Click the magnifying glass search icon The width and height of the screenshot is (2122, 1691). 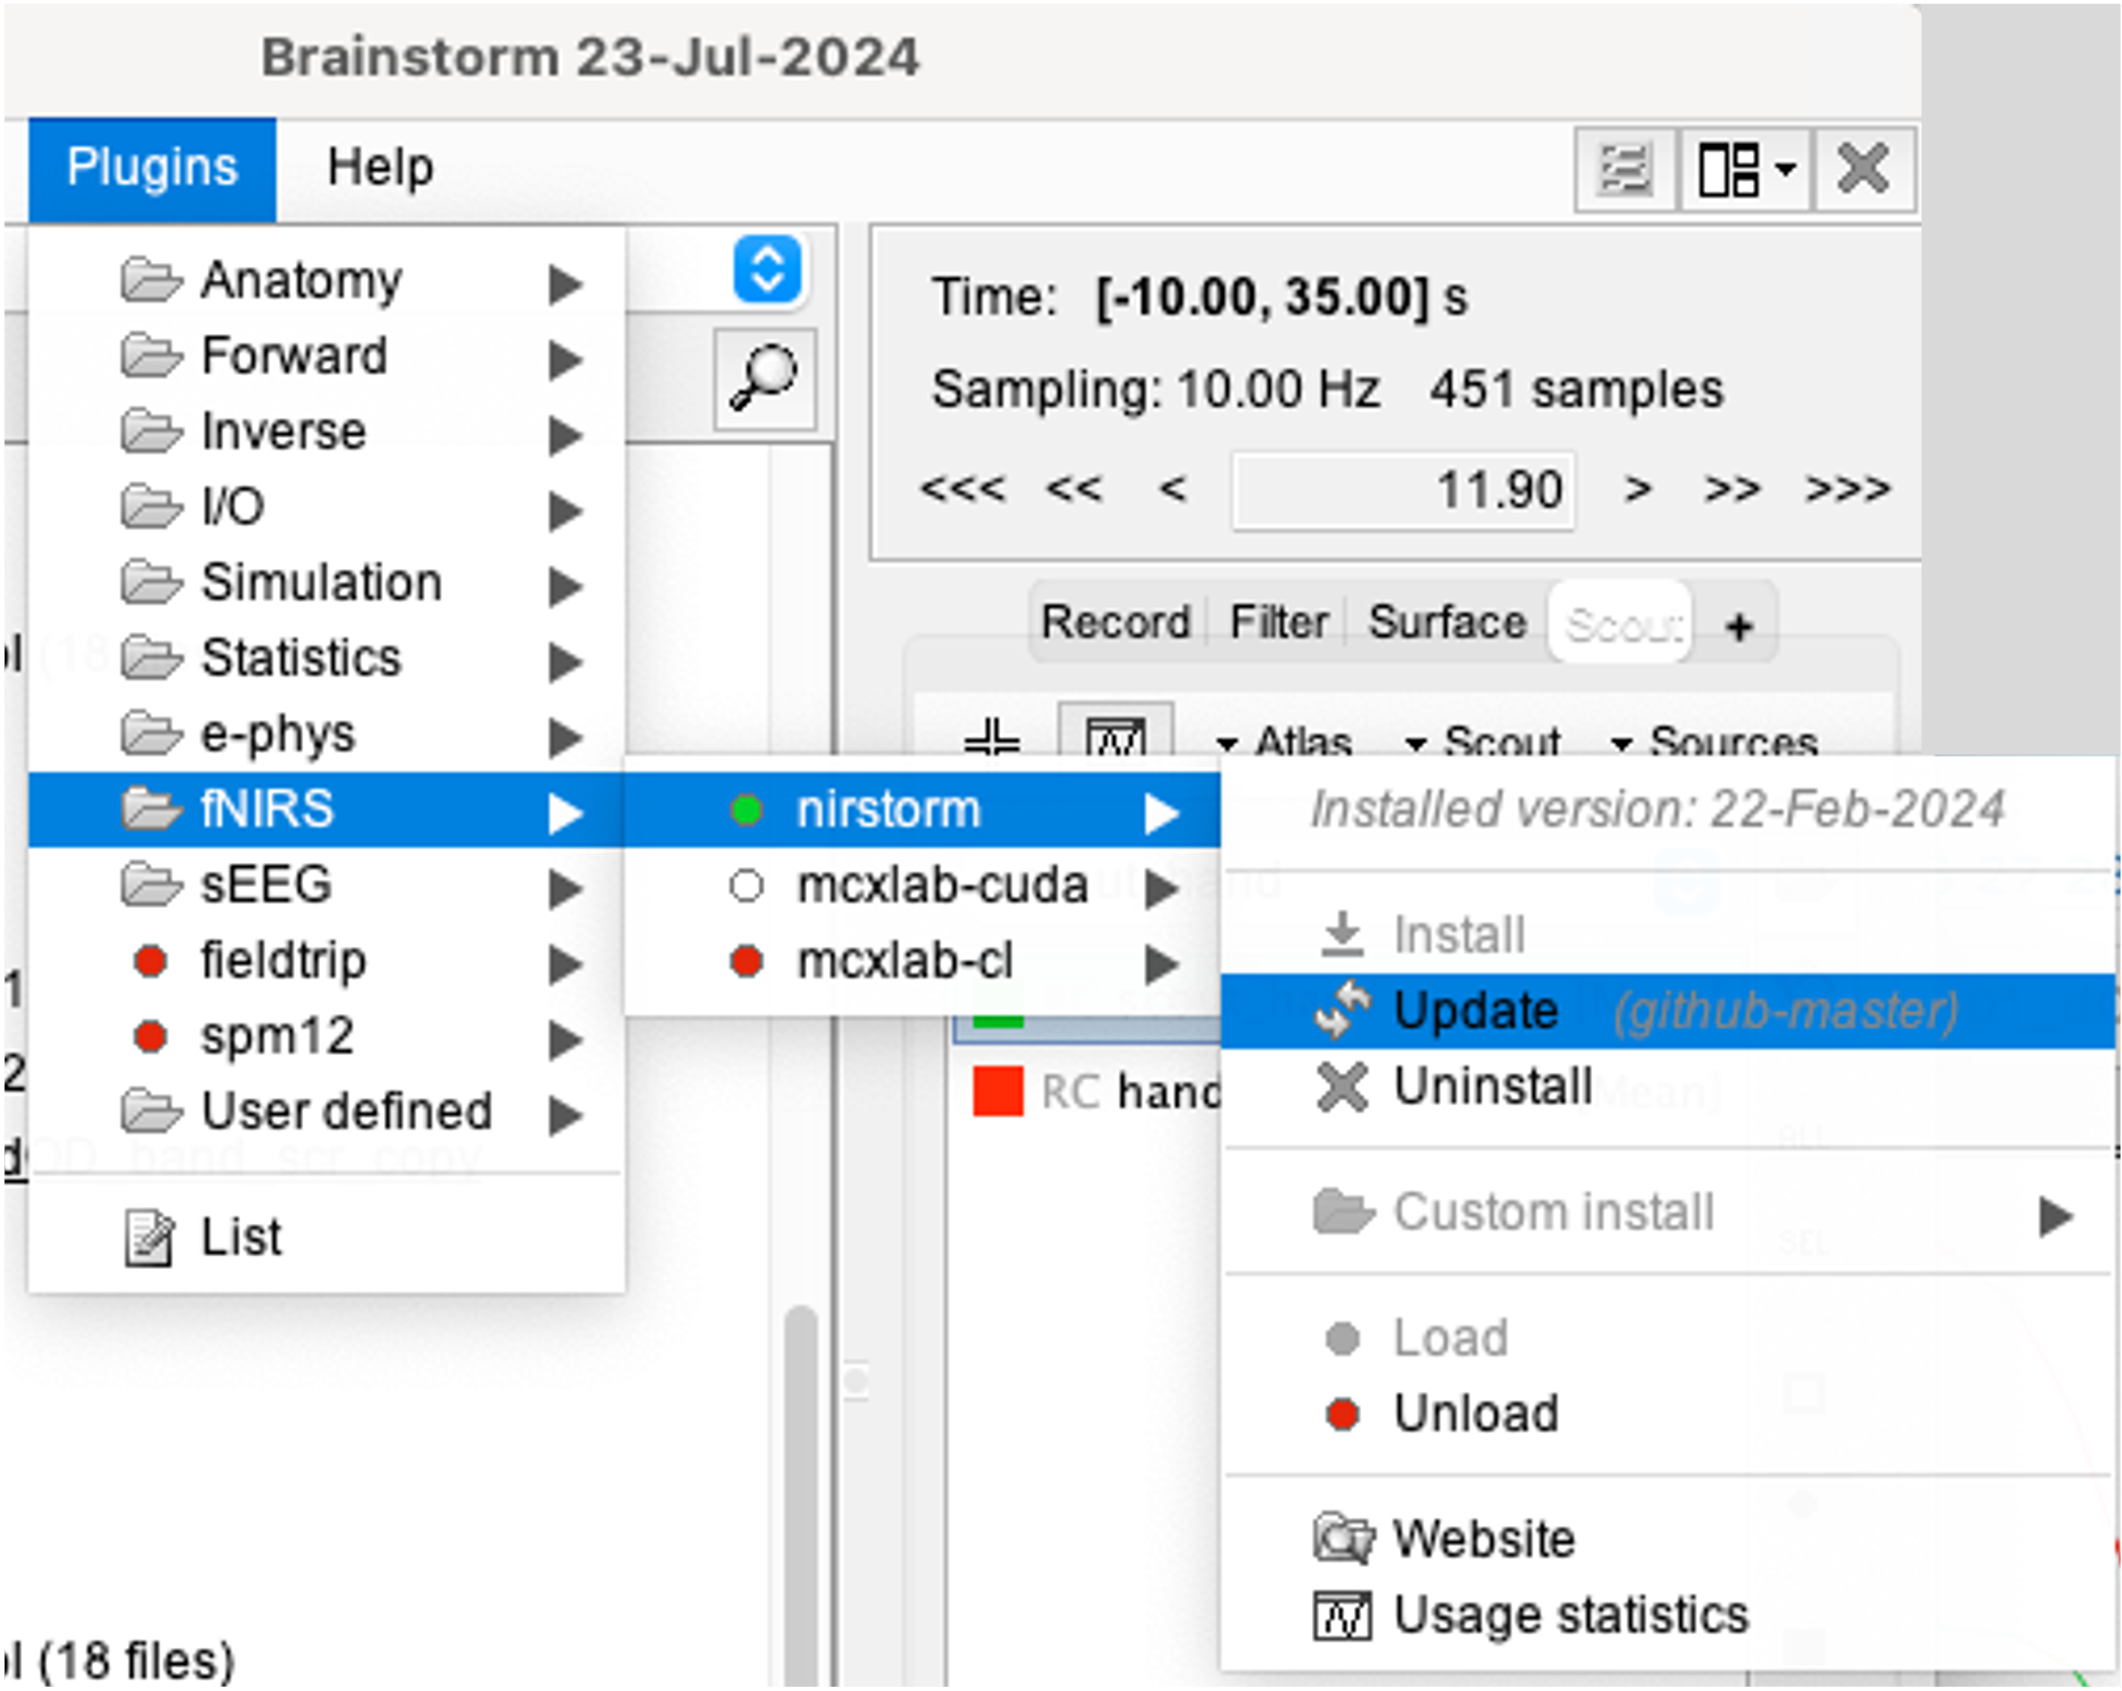click(x=764, y=378)
